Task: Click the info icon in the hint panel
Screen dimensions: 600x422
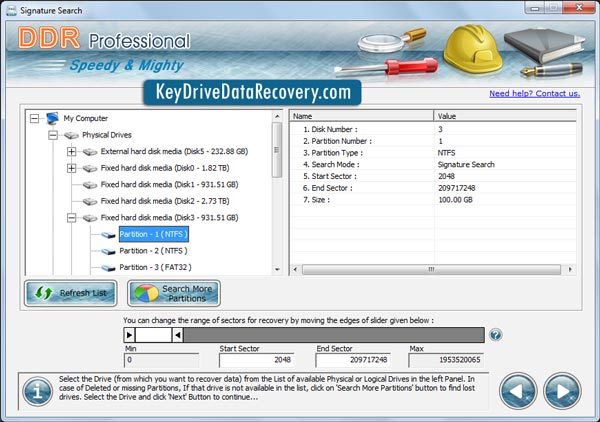Action: pyautogui.click(x=38, y=391)
